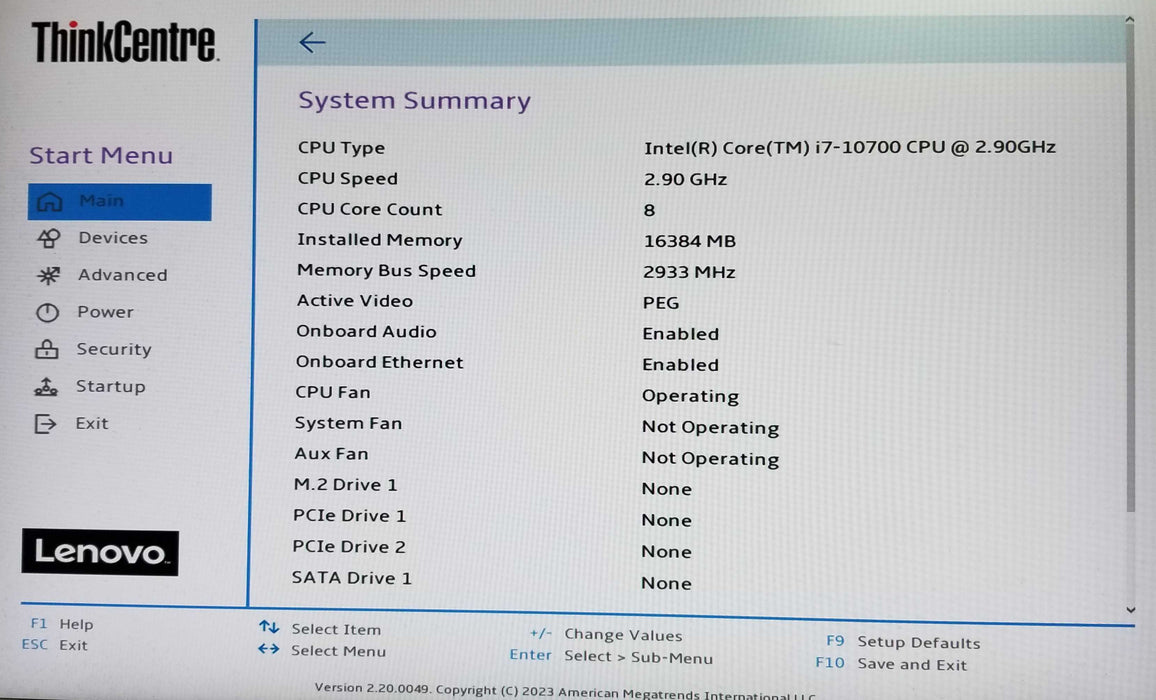This screenshot has height=700, width=1156.
Task: Choose the Exit menu entry
Action: click(91, 423)
